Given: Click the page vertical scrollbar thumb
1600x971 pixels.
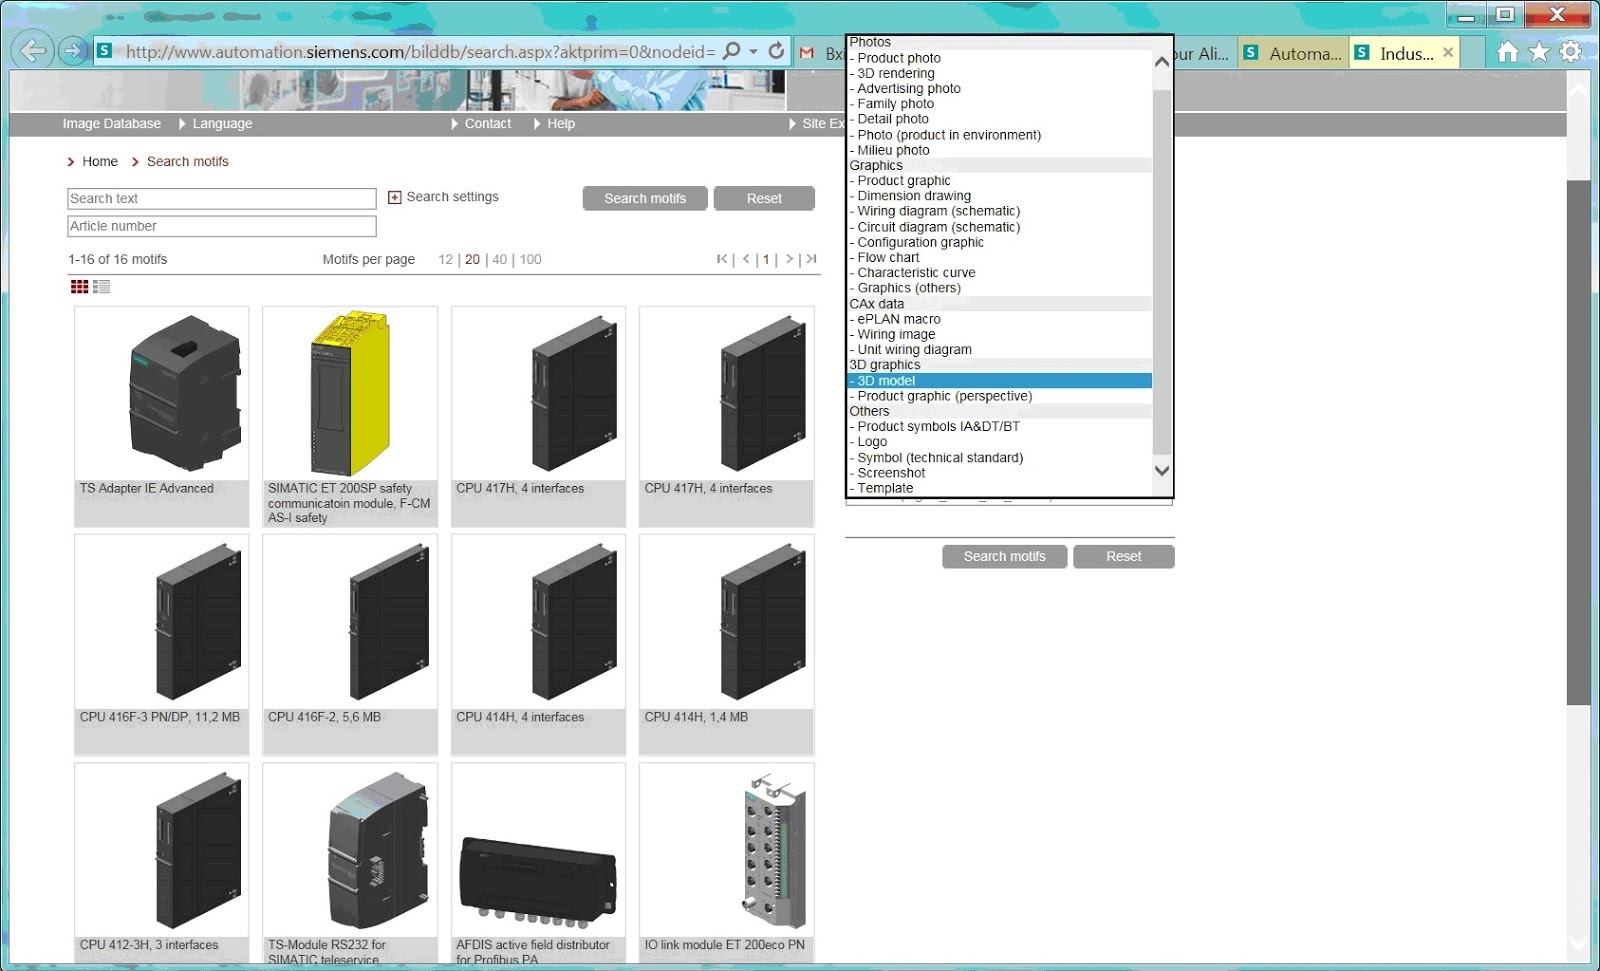Looking at the screenshot, I should [1578, 442].
